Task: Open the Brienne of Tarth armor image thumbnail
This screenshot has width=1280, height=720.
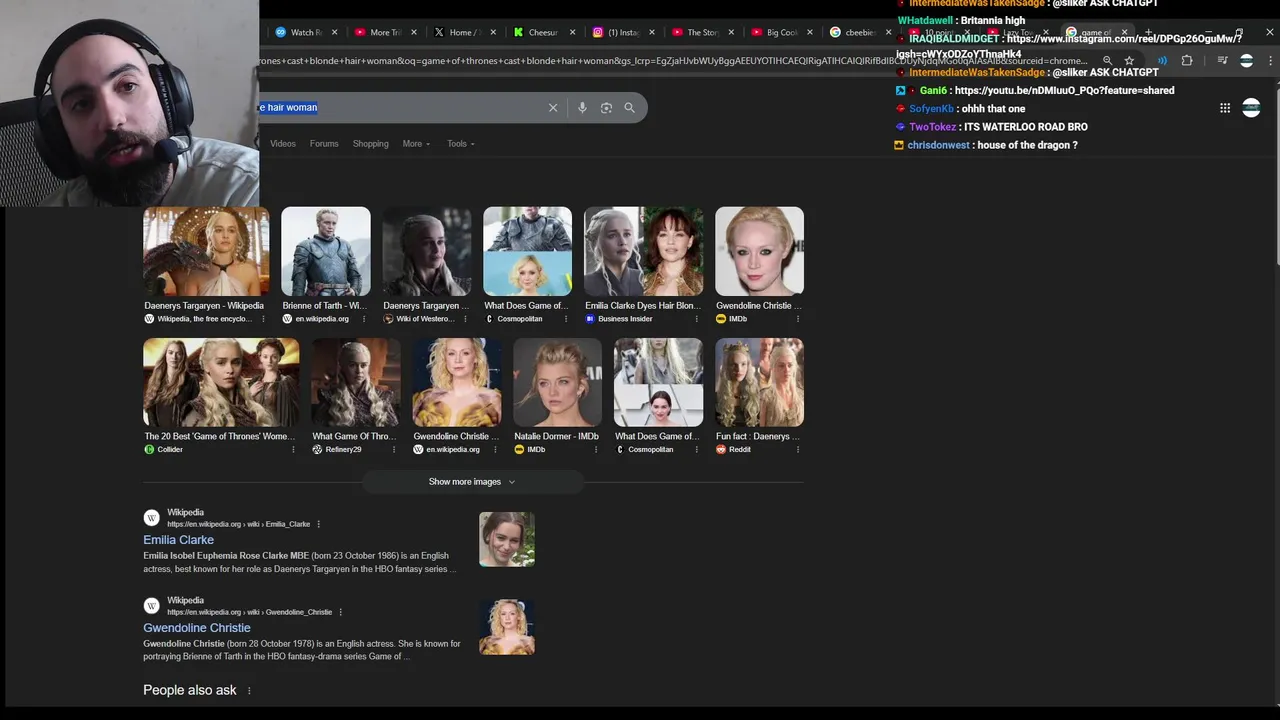Action: [326, 251]
